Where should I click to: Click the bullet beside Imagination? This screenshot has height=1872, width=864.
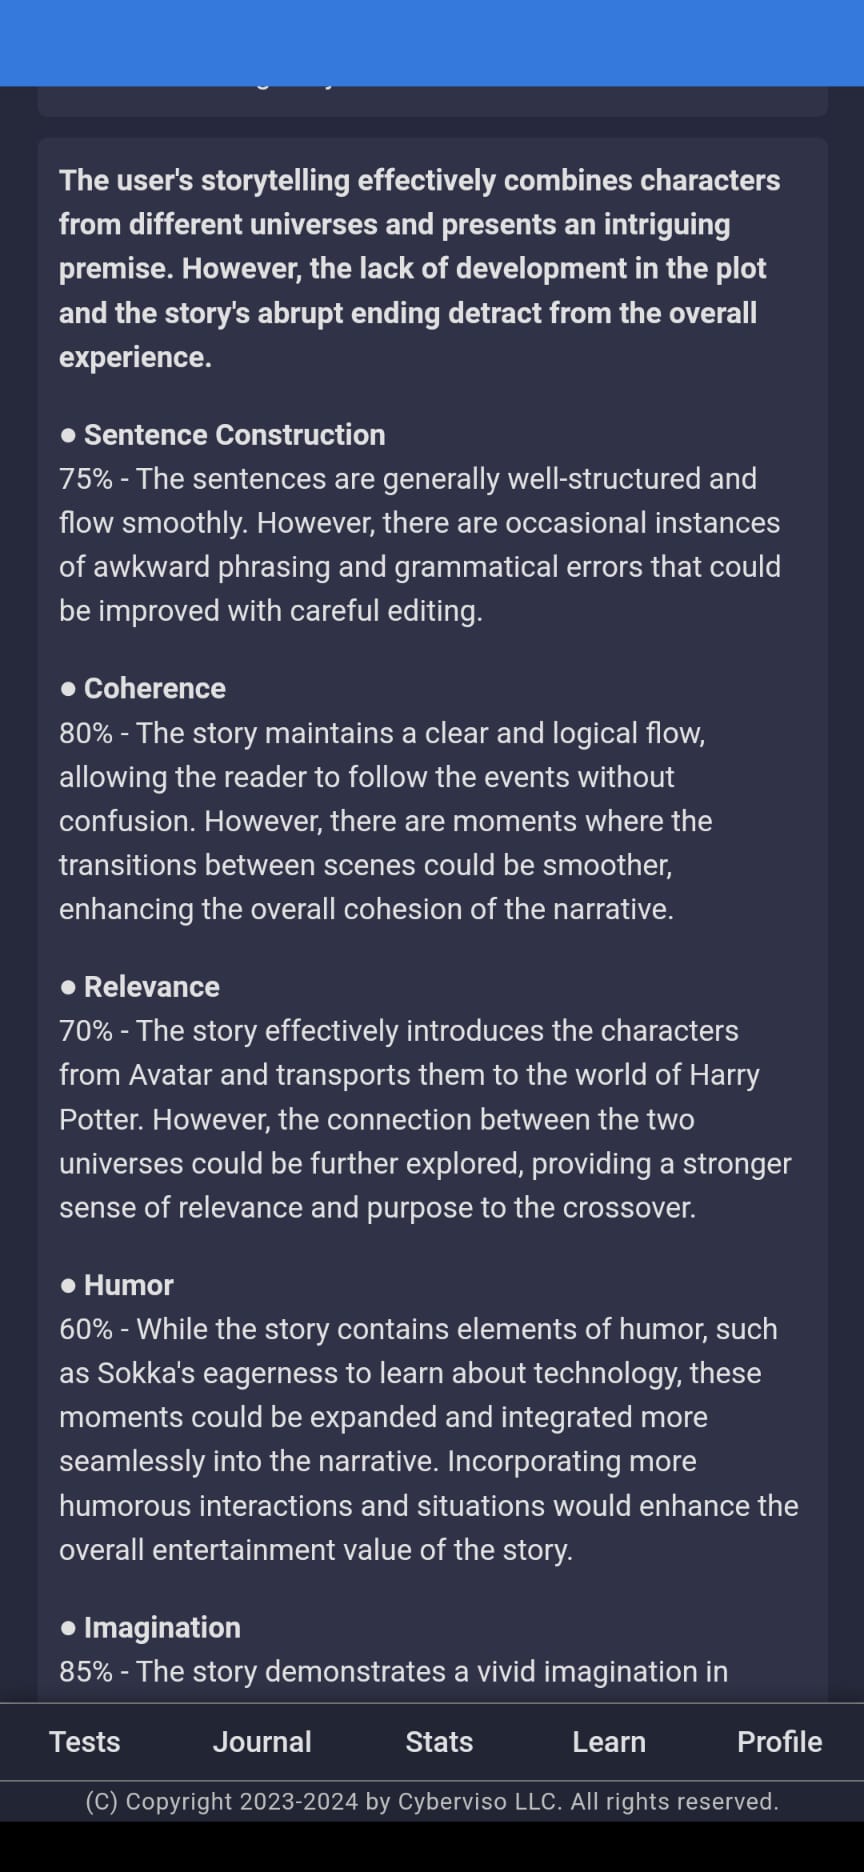[x=68, y=1628]
